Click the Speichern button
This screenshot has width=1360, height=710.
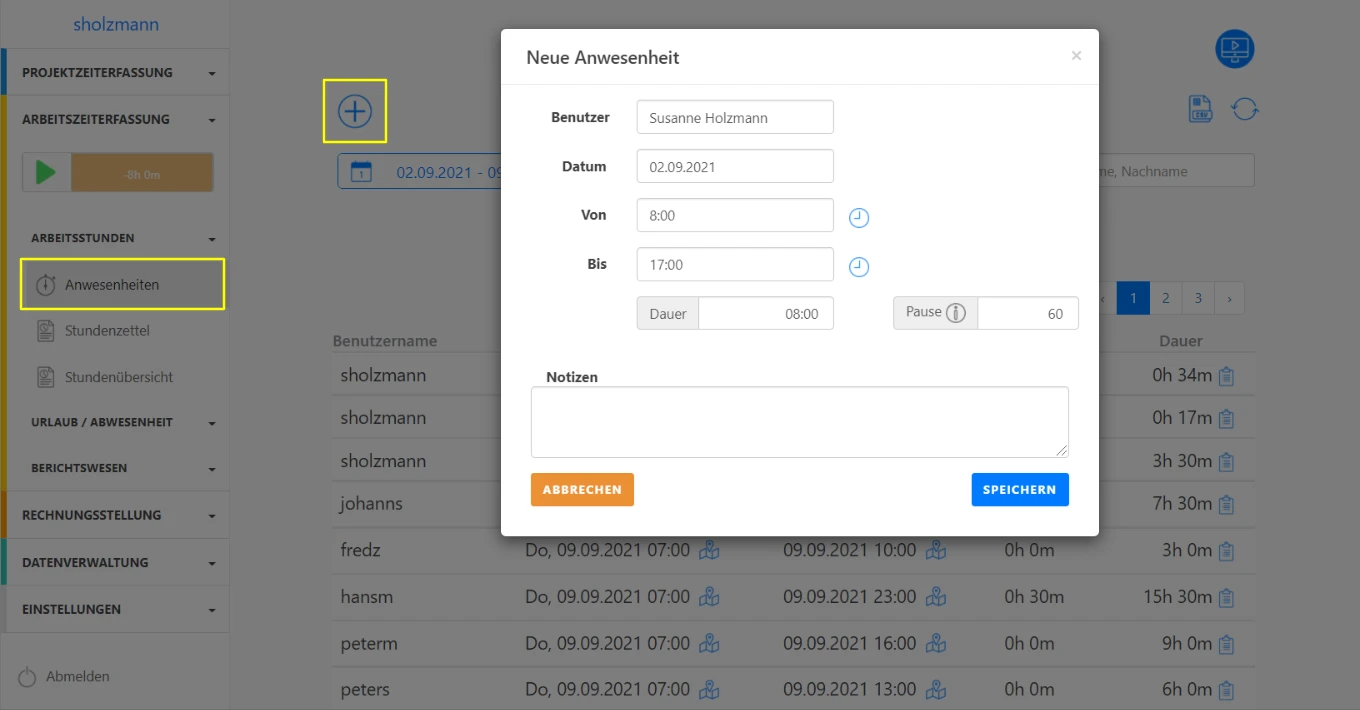(x=1019, y=490)
